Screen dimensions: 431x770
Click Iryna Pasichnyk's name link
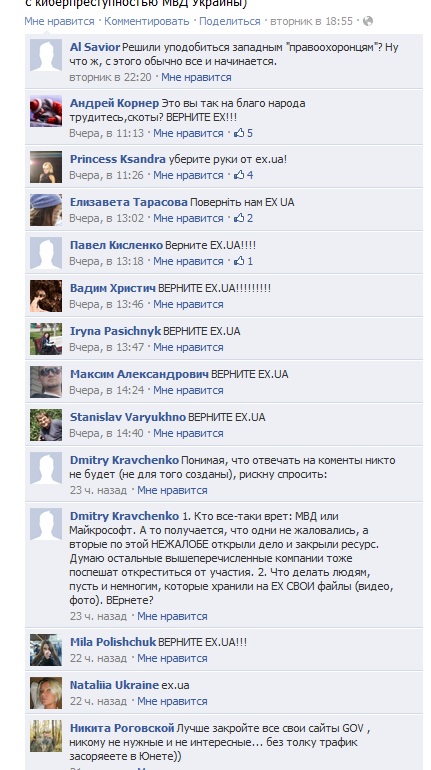115,331
